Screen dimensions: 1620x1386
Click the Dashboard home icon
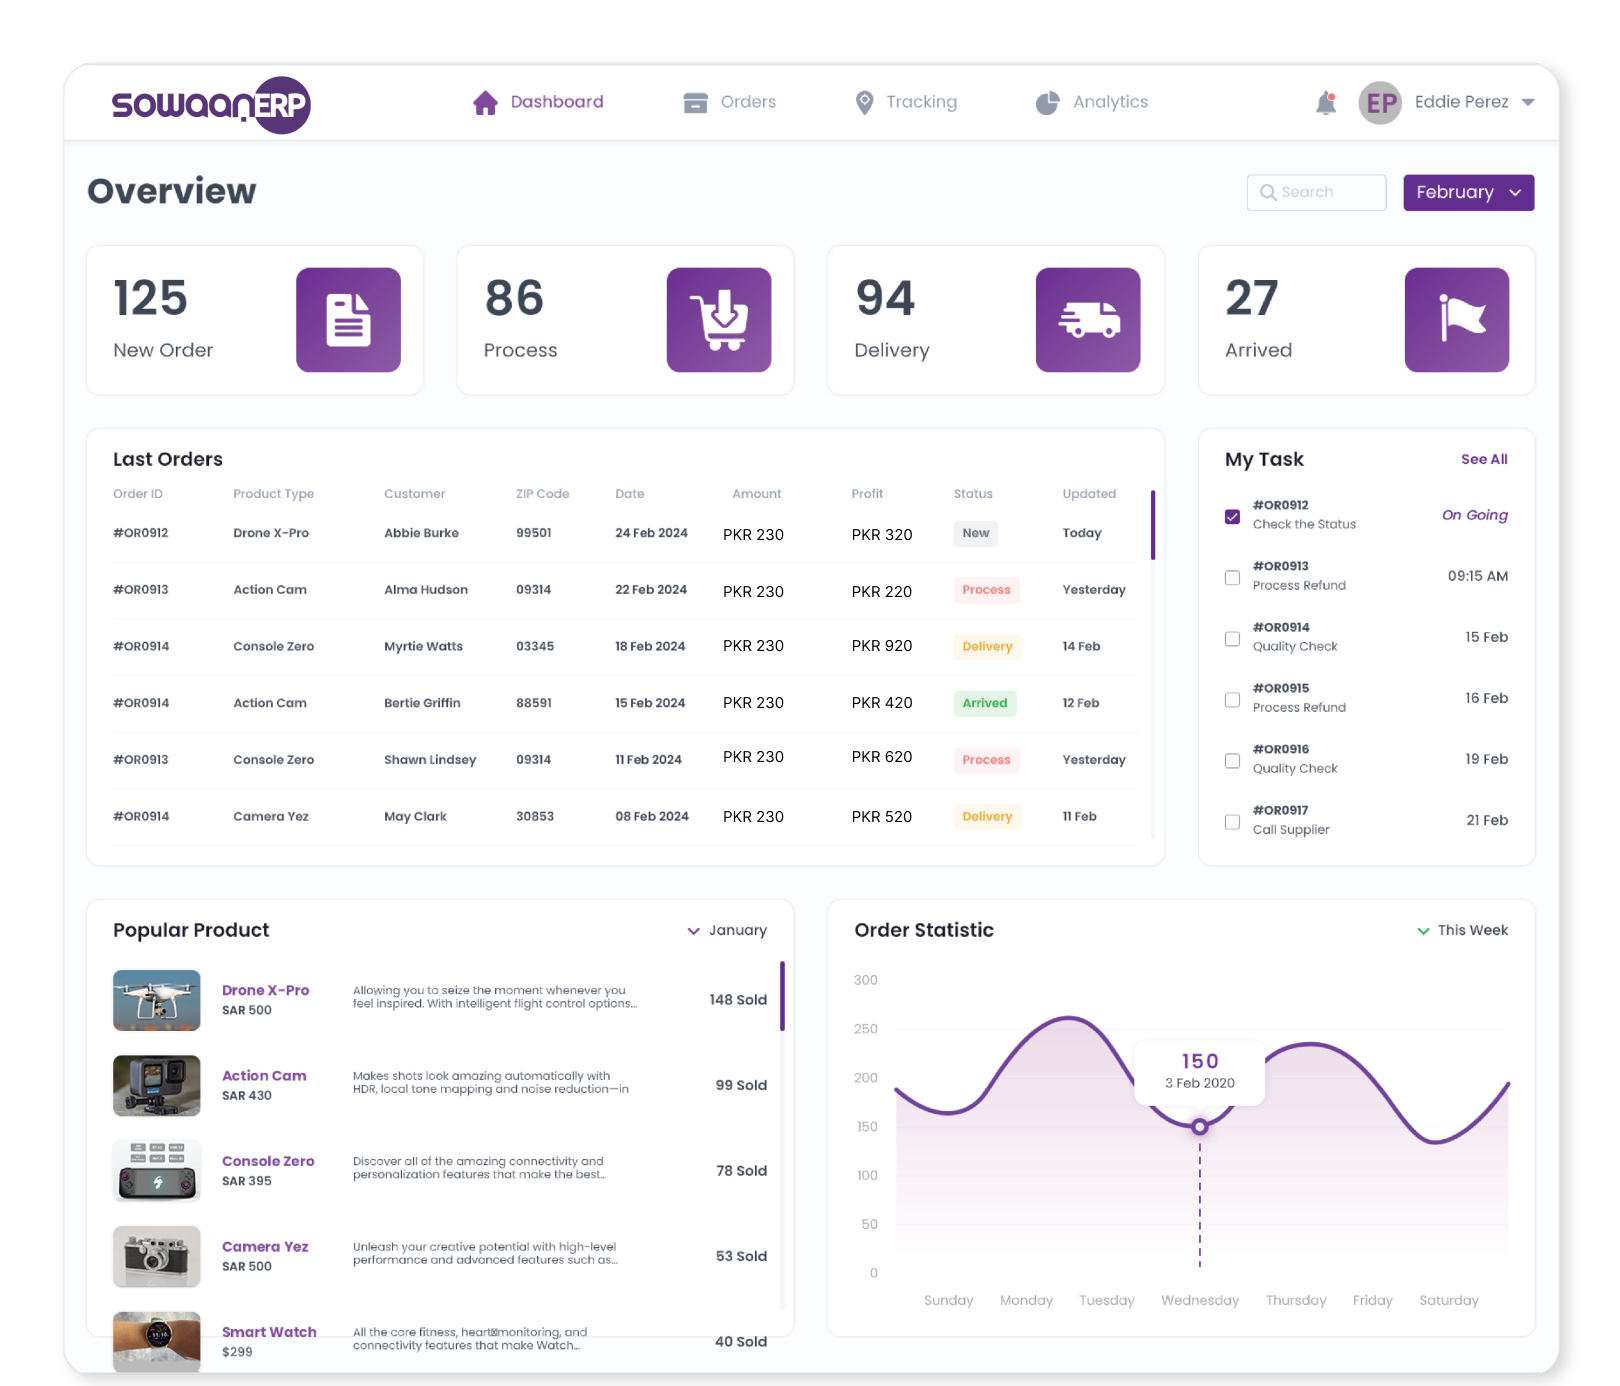tap(485, 102)
